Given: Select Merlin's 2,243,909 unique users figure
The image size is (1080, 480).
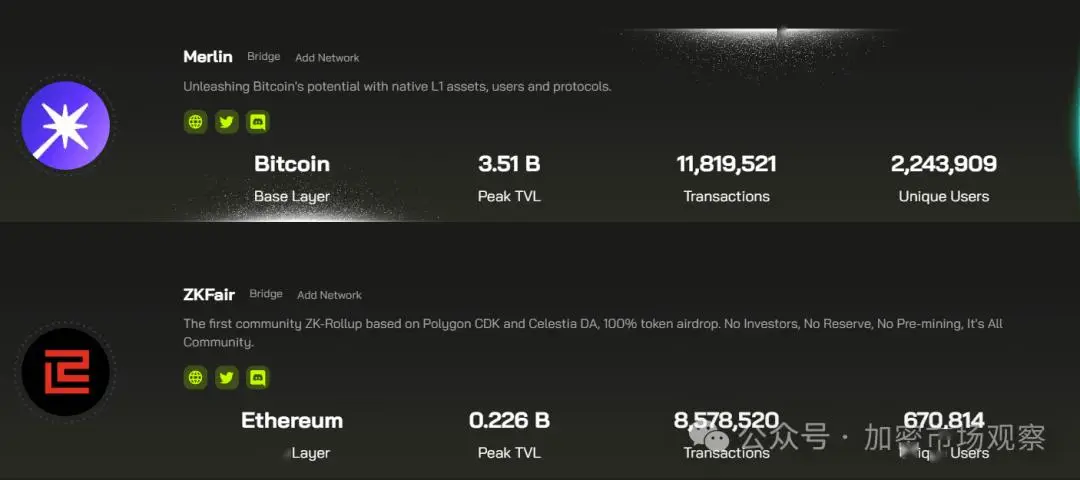Looking at the screenshot, I should [944, 164].
